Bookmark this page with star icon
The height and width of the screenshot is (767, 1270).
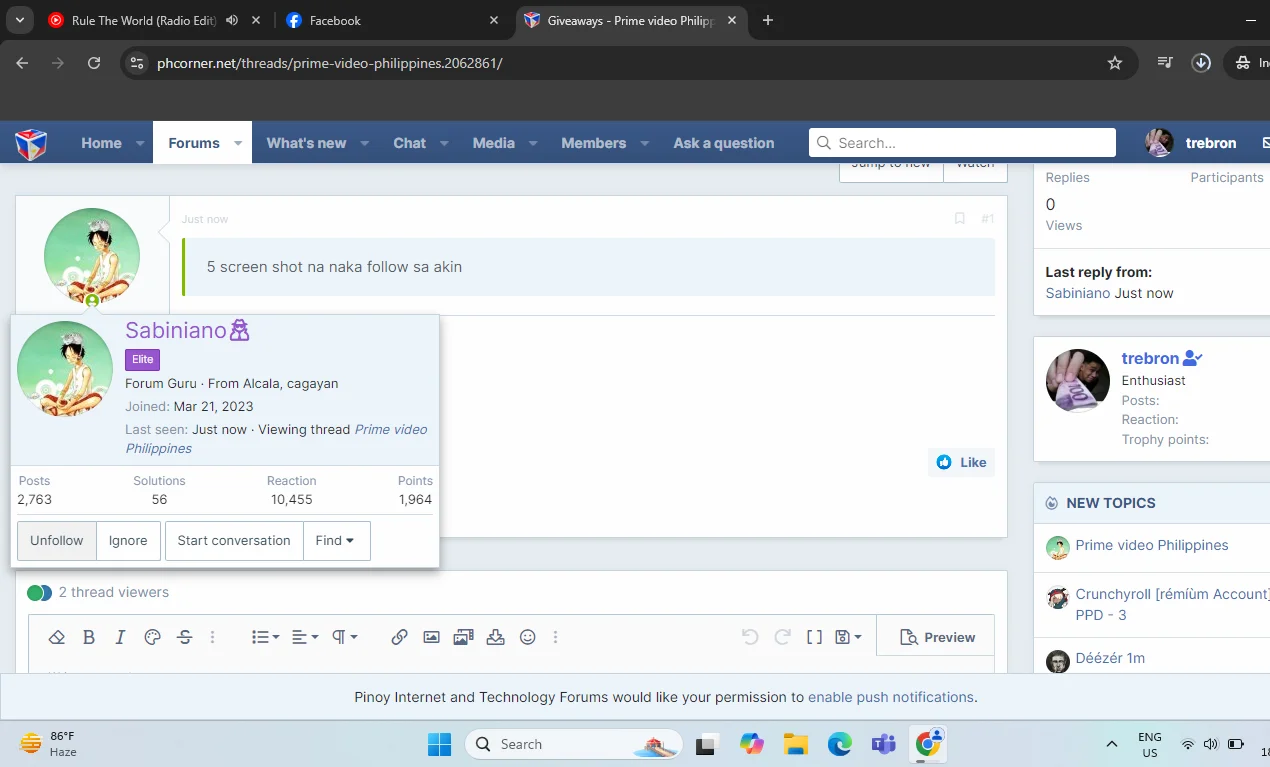(1115, 63)
